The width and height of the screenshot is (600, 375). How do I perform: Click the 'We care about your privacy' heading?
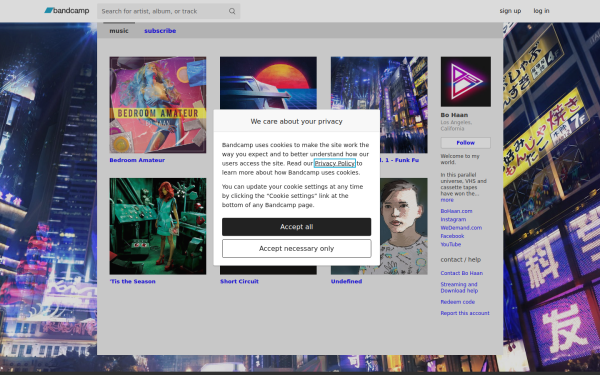tap(297, 121)
